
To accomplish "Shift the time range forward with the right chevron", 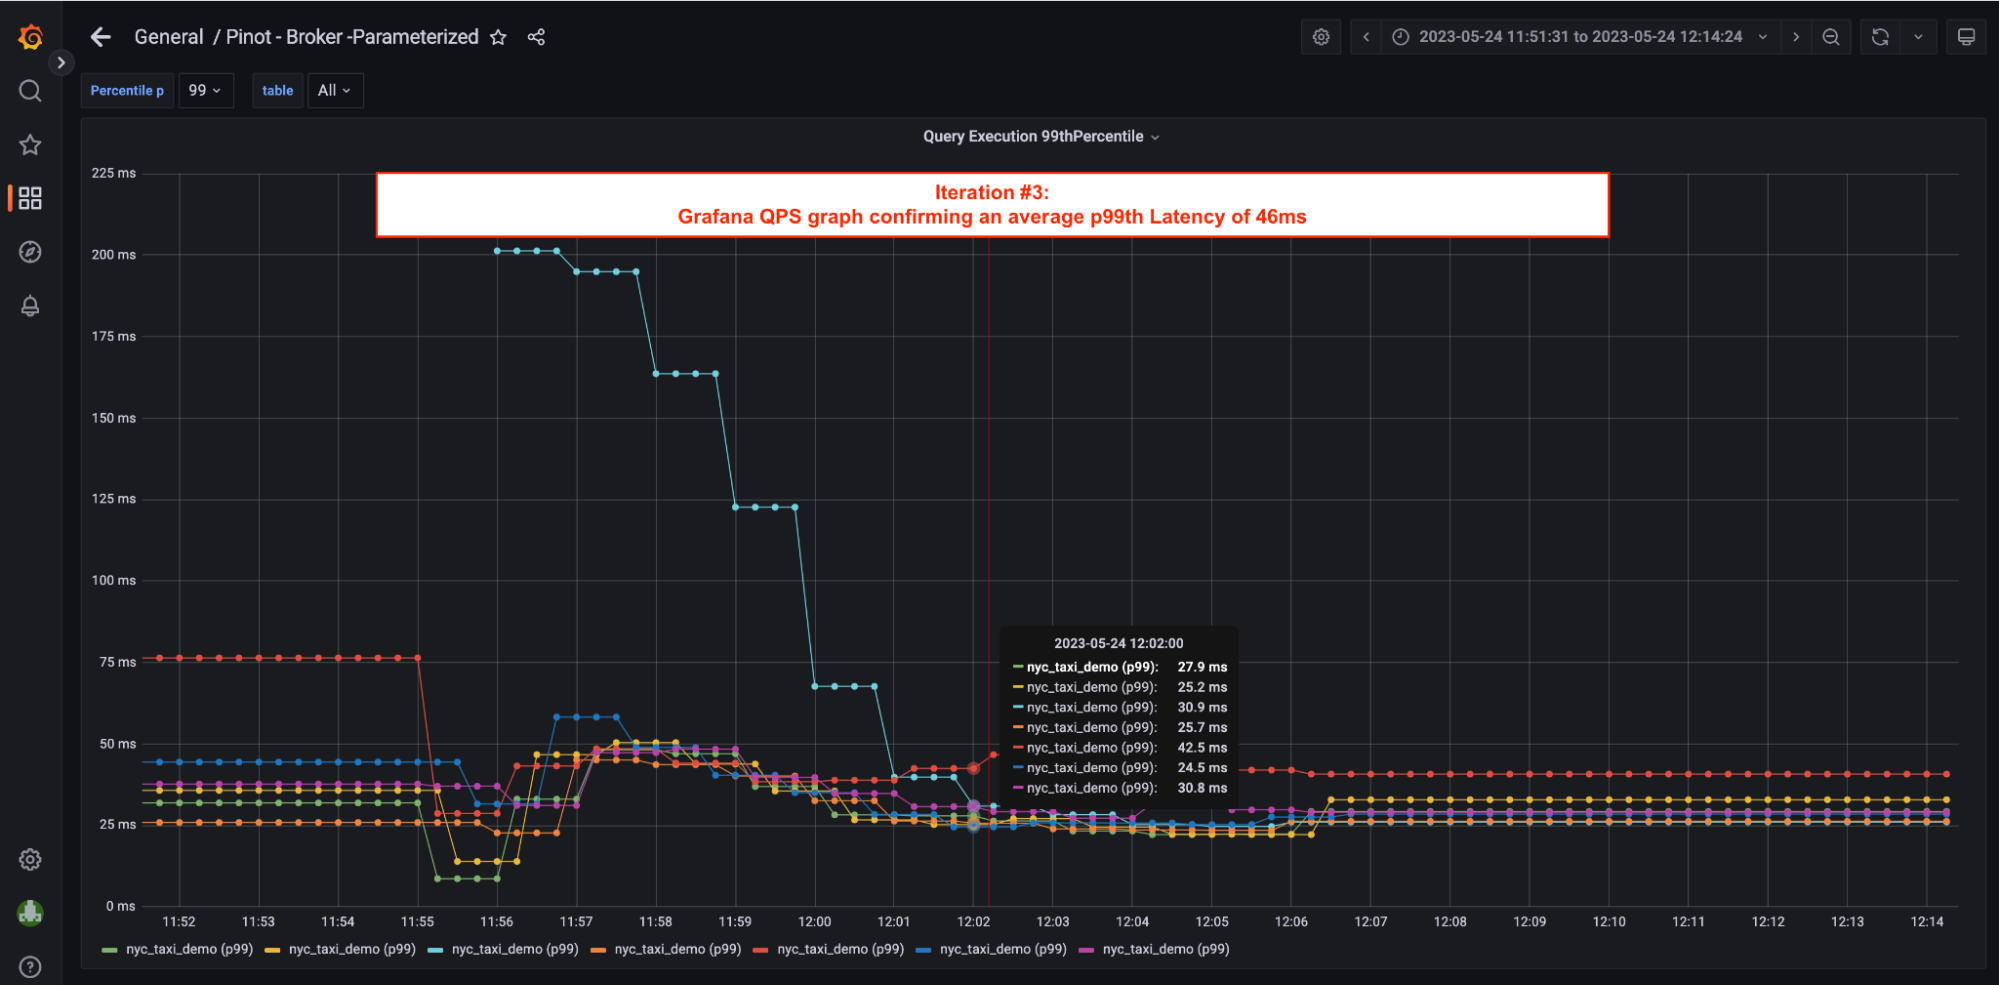I will tap(1795, 37).
